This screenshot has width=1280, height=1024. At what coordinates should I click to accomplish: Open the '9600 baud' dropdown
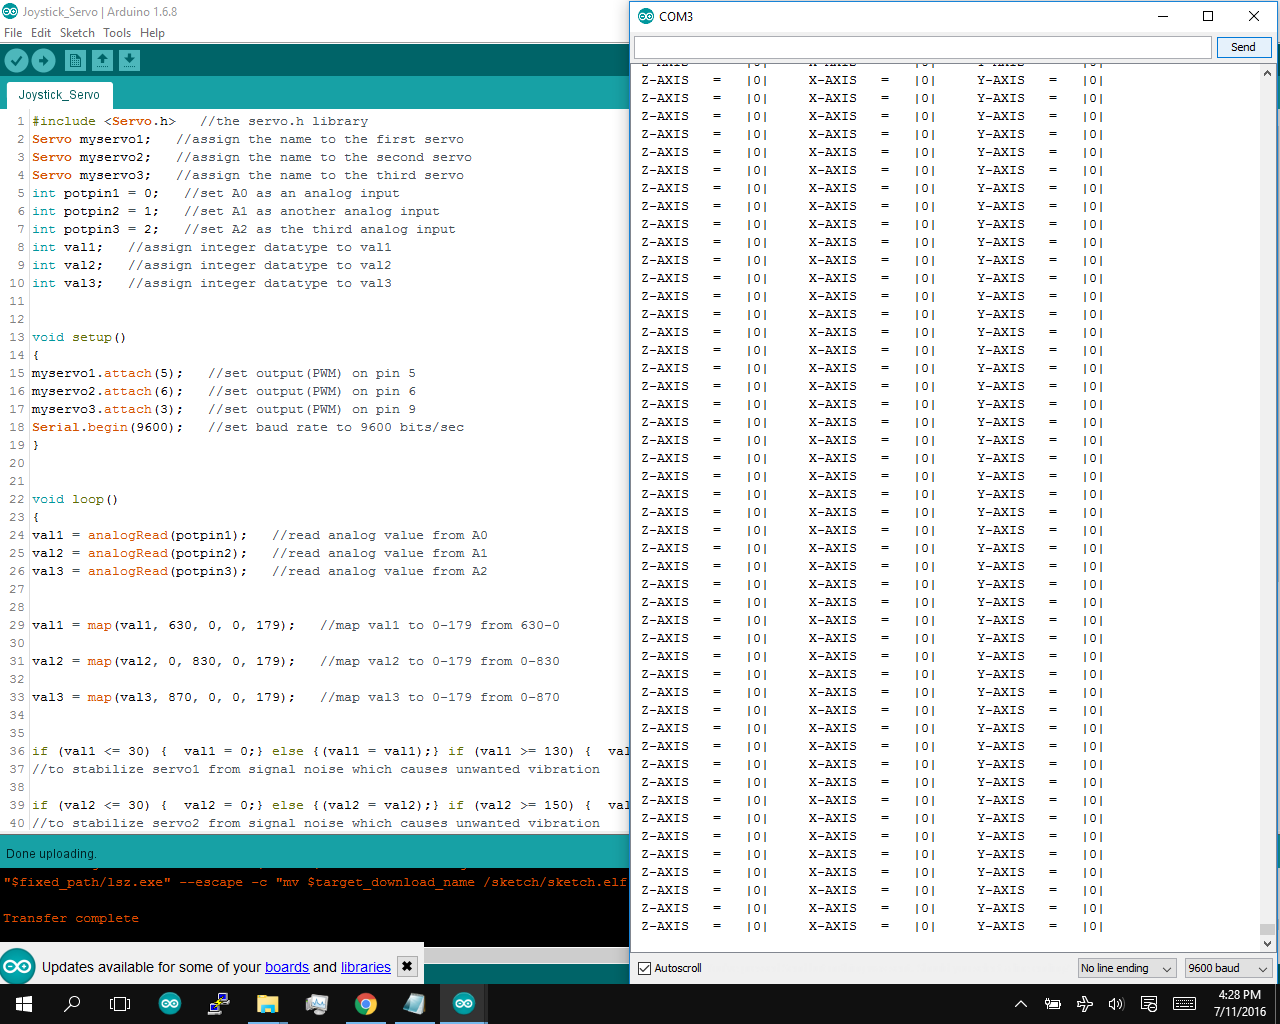point(1228,968)
